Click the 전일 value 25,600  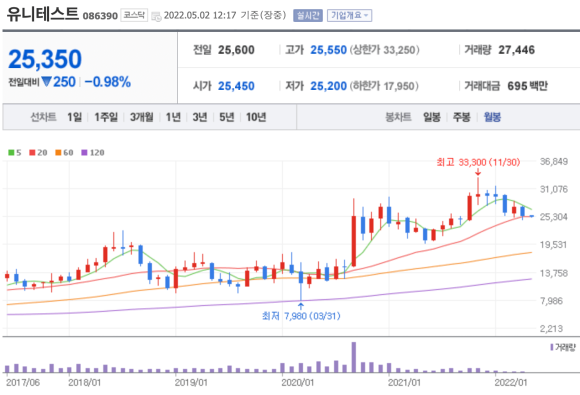coord(236,50)
